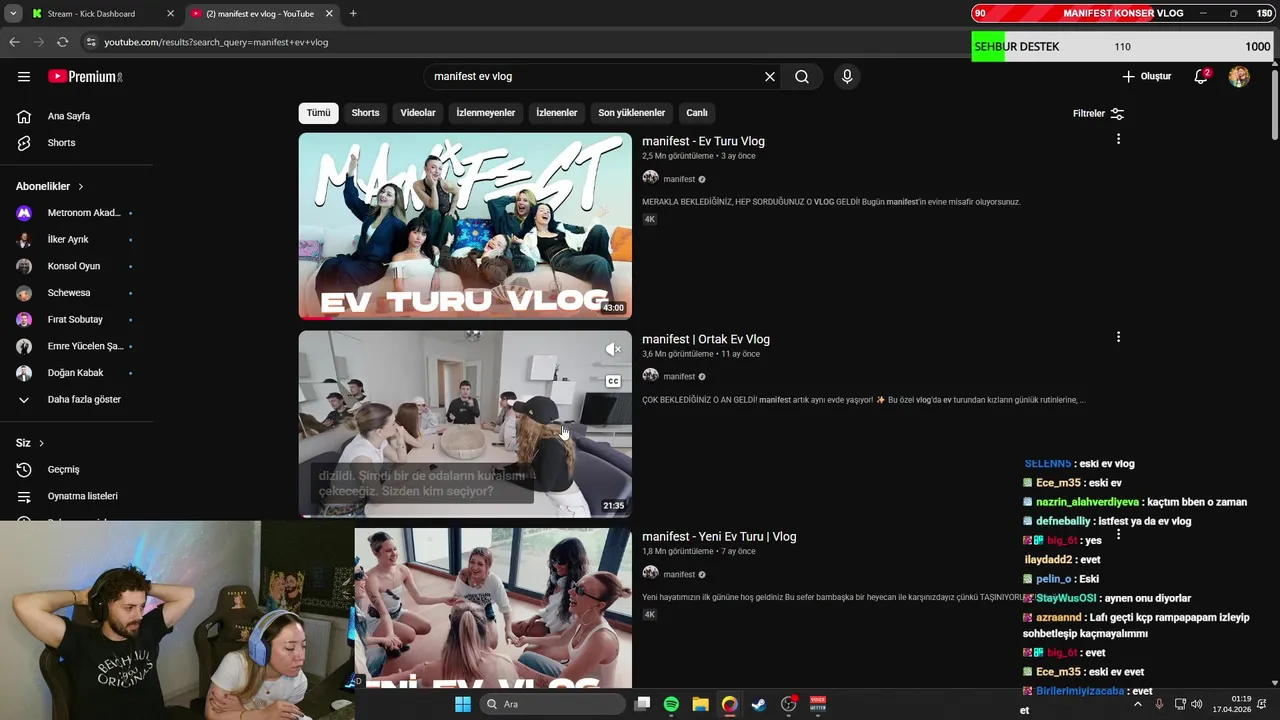Open the Ev Turu Vlog video thumbnail
The height and width of the screenshot is (720, 1280).
click(465, 226)
